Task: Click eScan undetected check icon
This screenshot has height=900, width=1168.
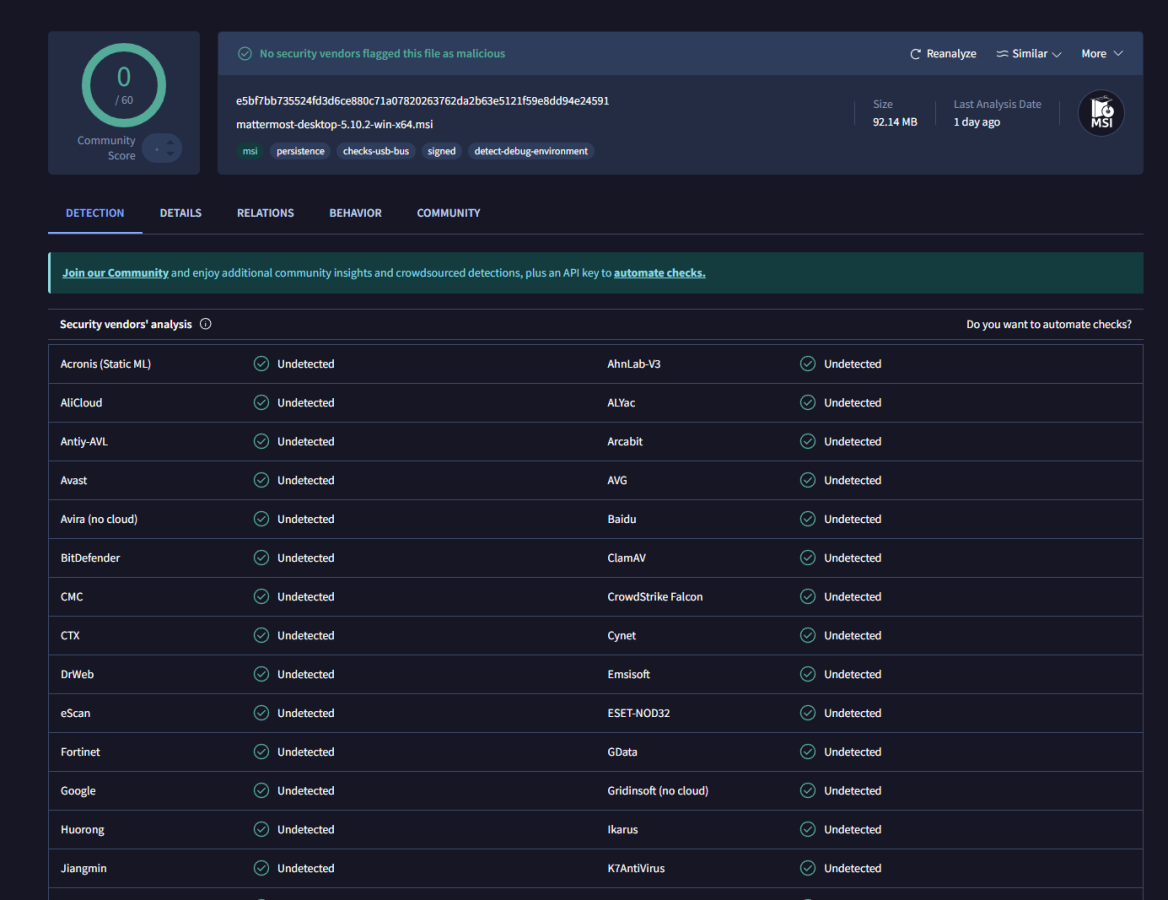Action: click(x=261, y=712)
